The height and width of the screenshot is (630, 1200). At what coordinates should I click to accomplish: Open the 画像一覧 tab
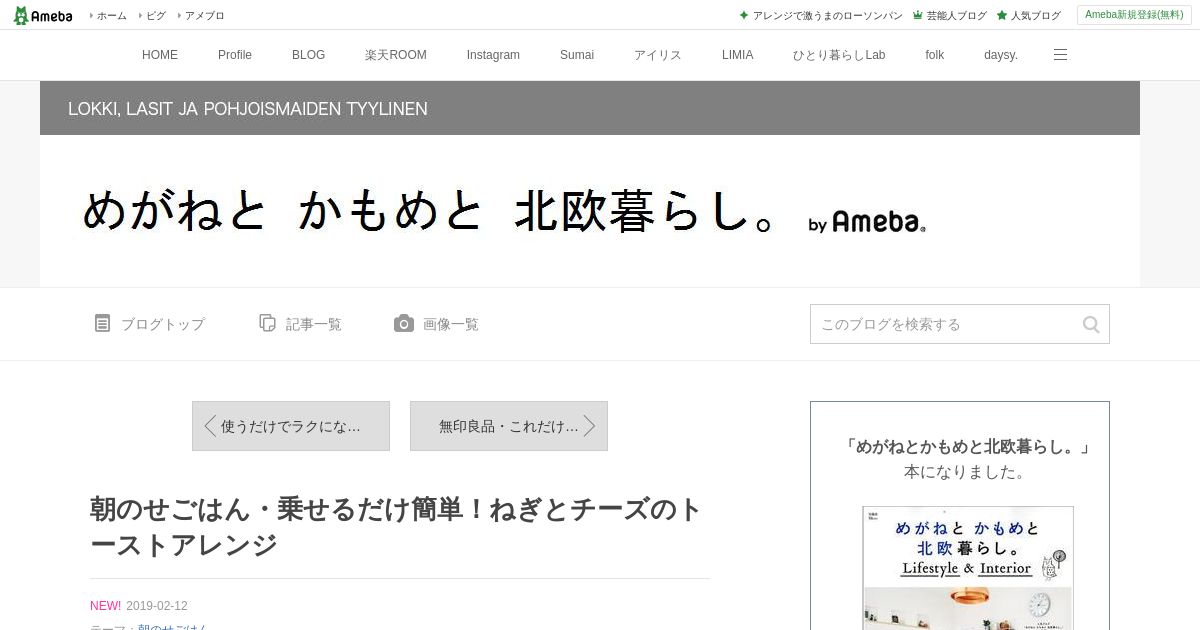[x=437, y=324]
